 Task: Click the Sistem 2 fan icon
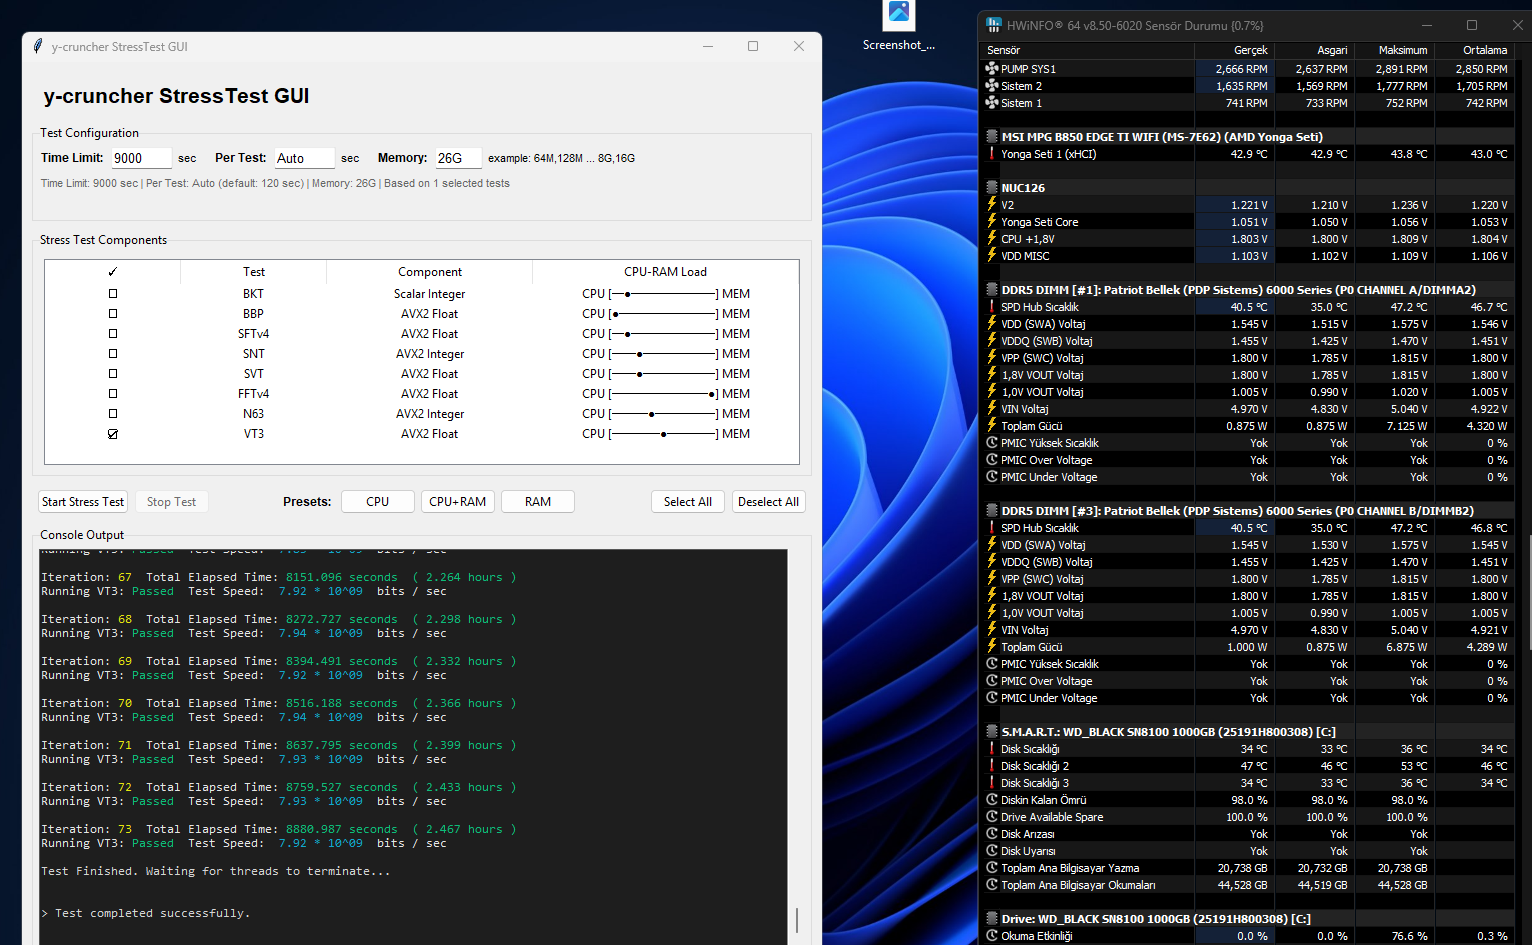[992, 86]
